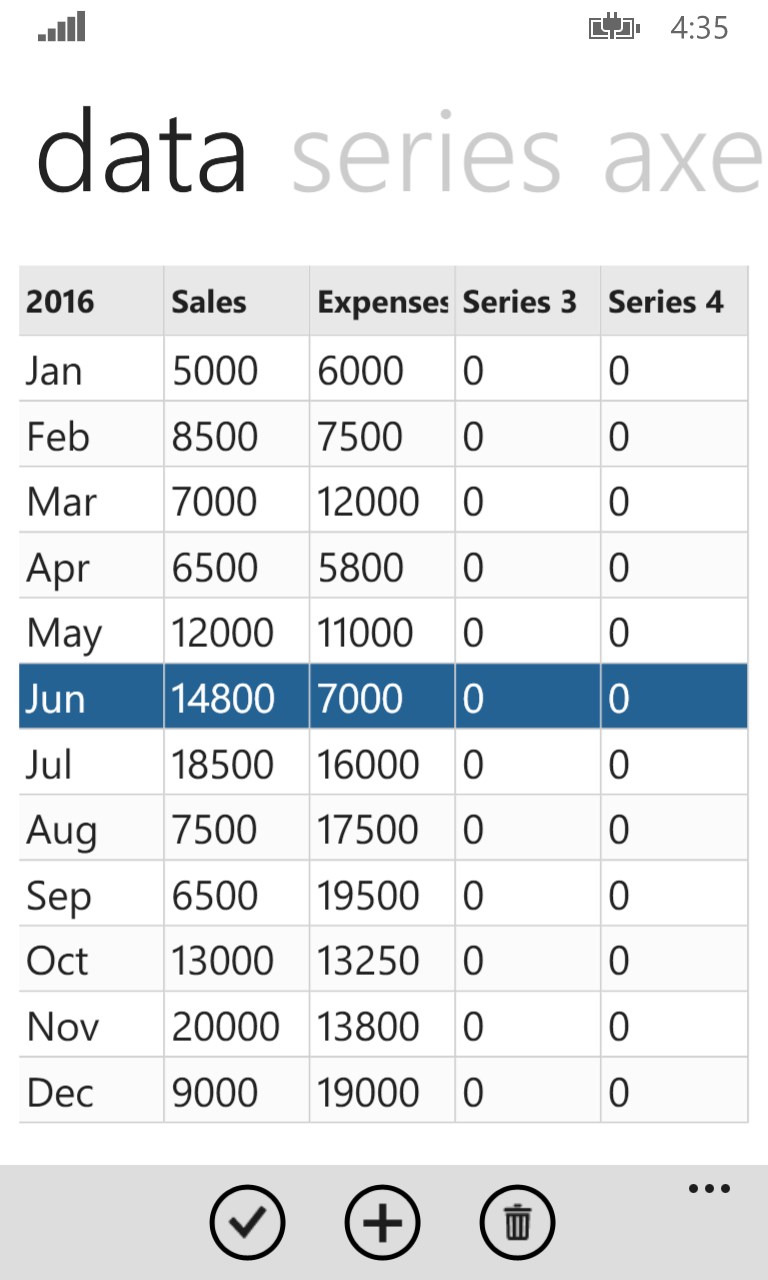The image size is (768, 1280).
Task: Select the Sales column header
Action: pos(236,301)
